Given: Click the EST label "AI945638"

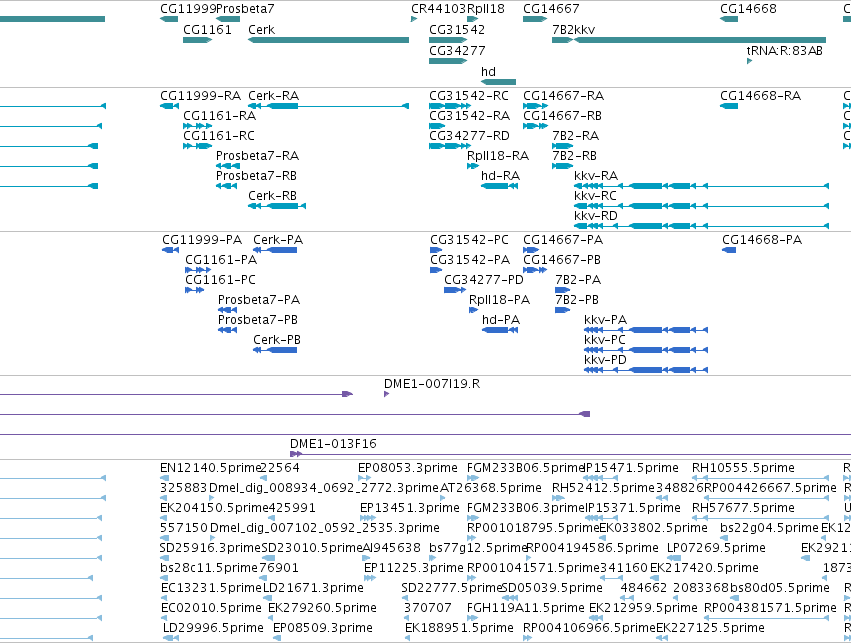Looking at the screenshot, I should 391,548.
